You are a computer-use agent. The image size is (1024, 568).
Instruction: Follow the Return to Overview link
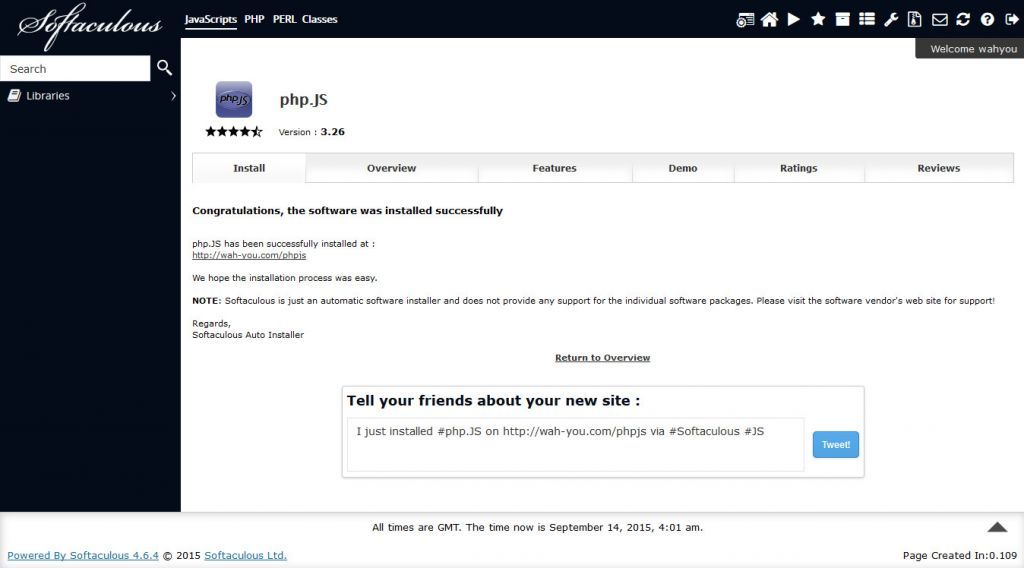pos(602,358)
